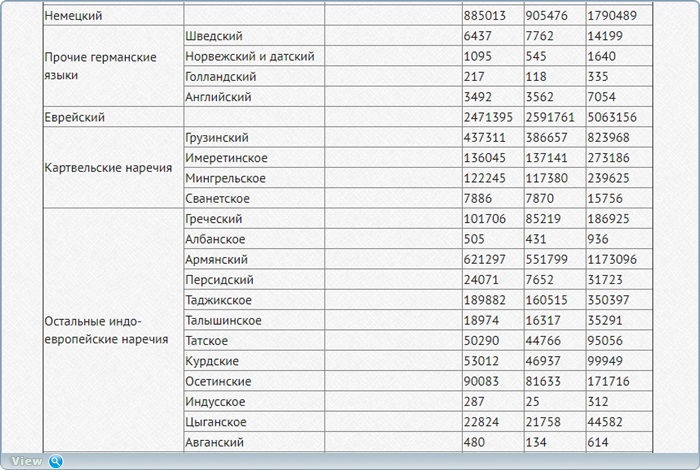Click the value 2471395
This screenshot has width=700, height=470.
pos(488,117)
